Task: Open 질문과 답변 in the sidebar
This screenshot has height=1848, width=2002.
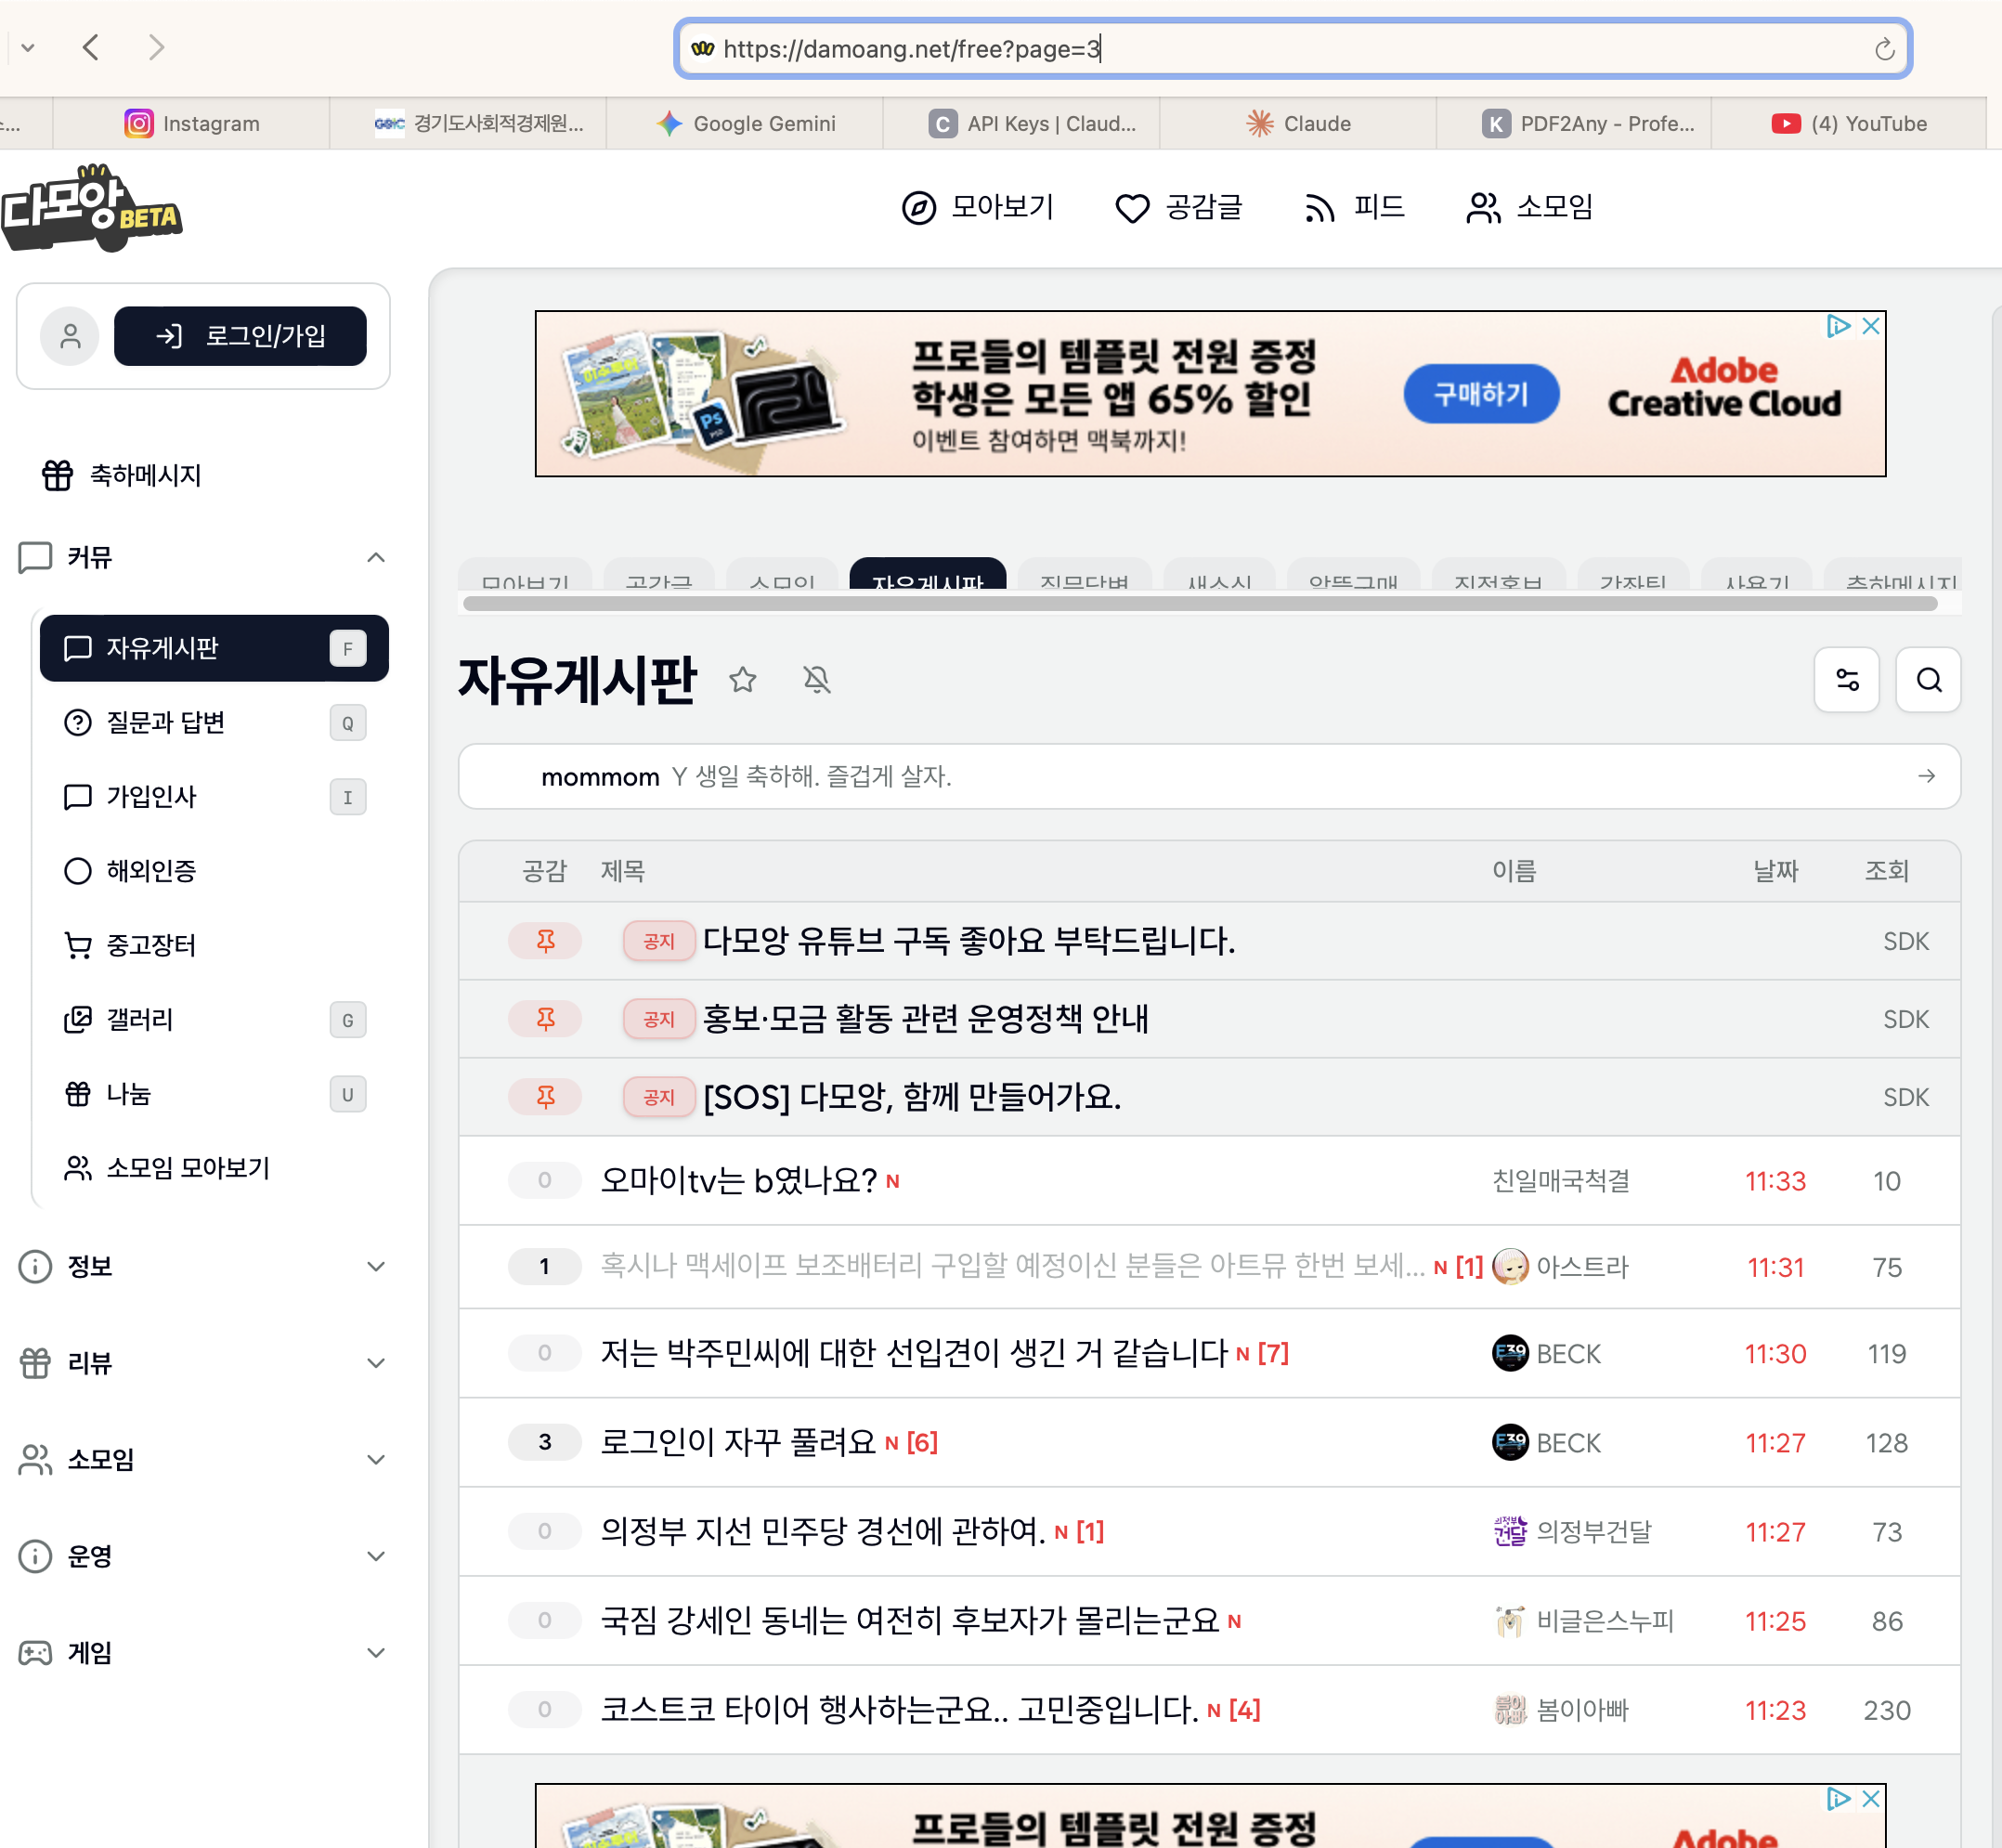Action: (x=214, y=722)
